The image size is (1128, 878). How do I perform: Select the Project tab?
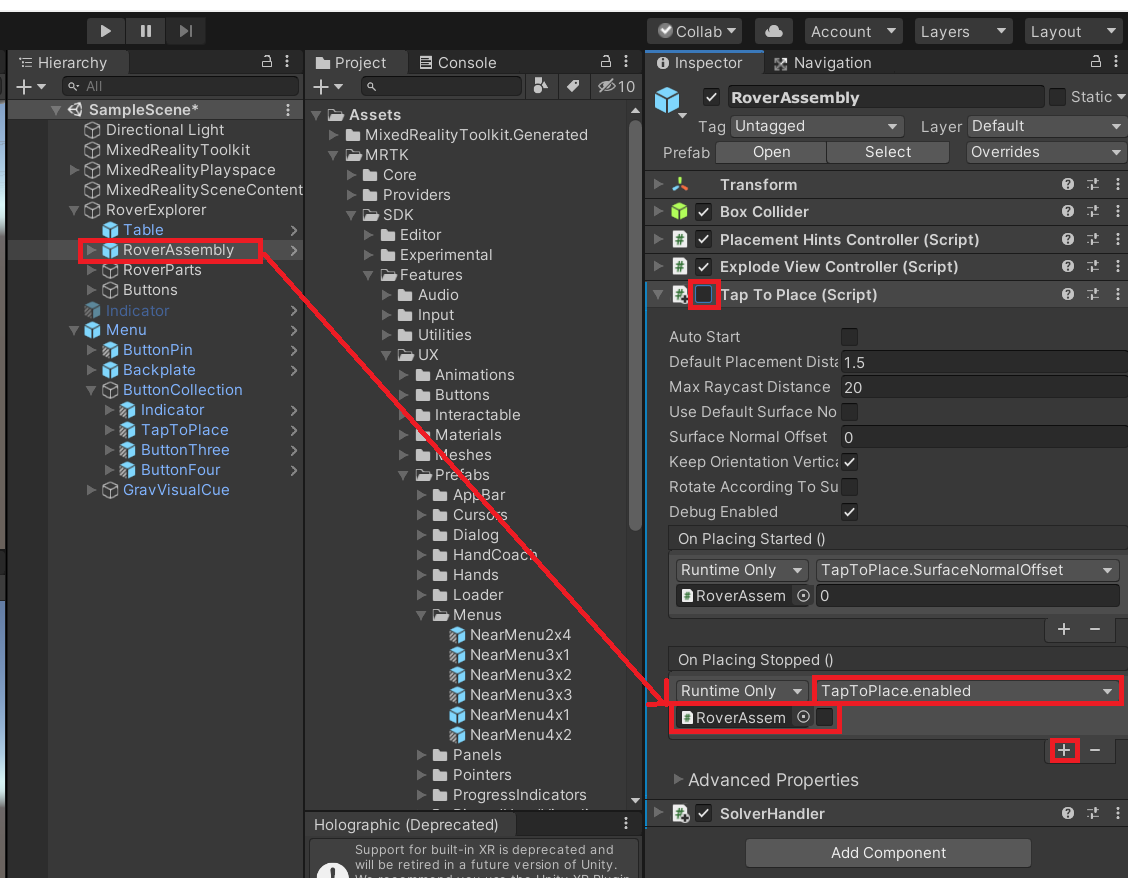pos(352,63)
